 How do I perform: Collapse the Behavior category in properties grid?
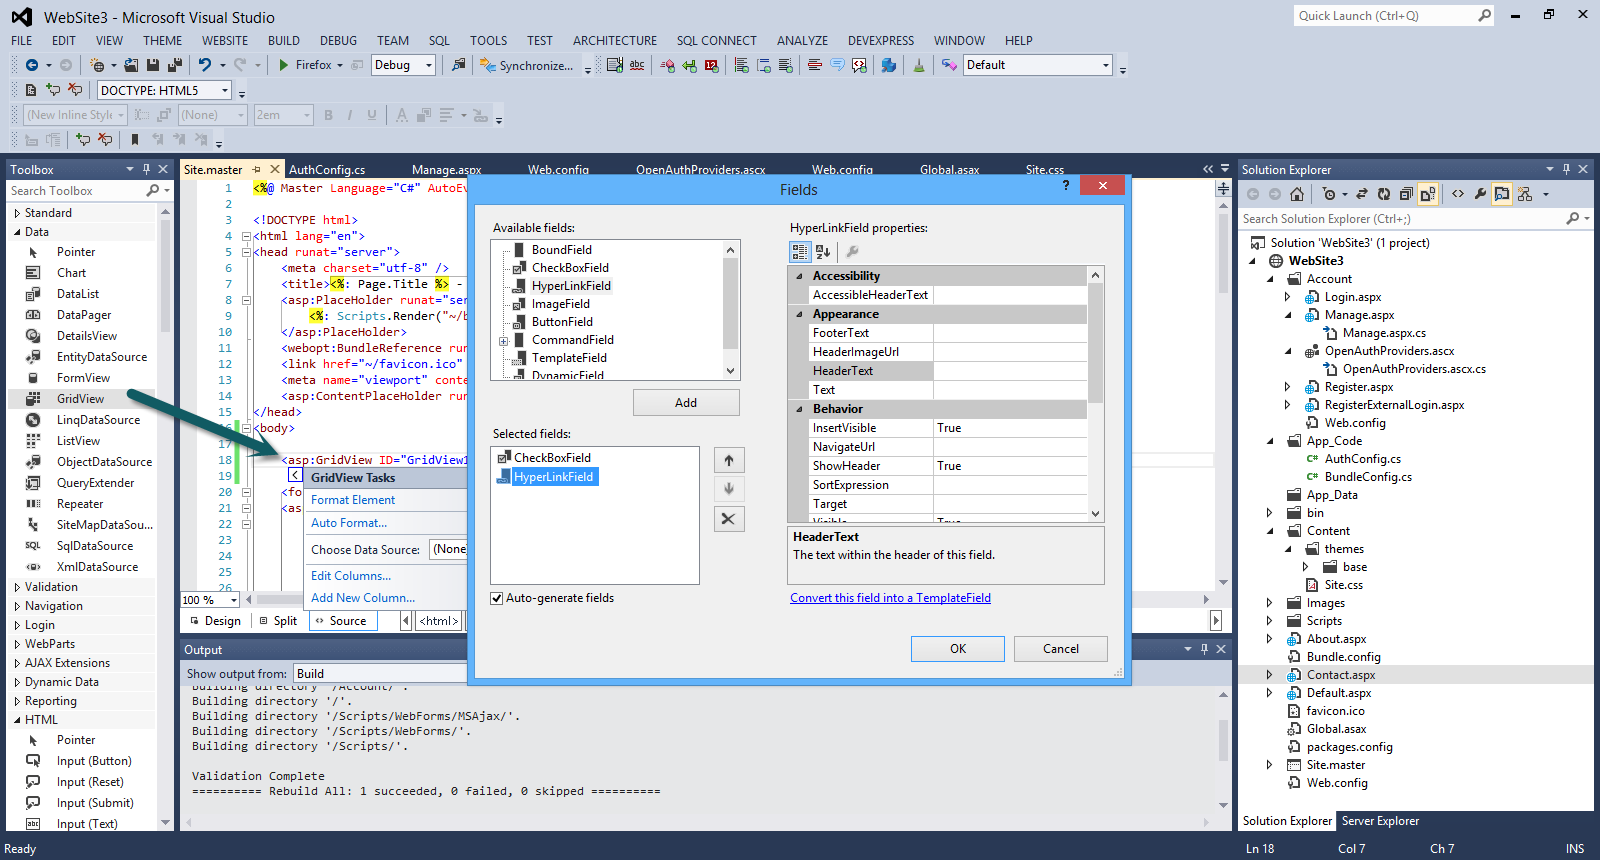point(799,409)
